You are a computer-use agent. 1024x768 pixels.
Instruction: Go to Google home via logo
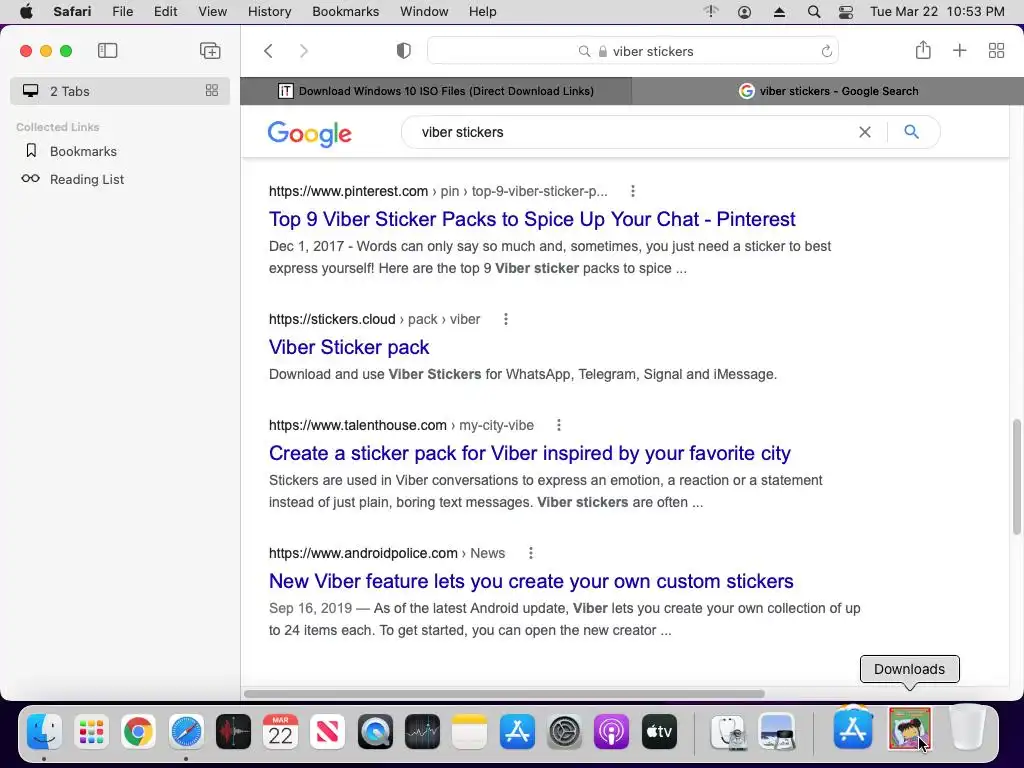tap(310, 134)
